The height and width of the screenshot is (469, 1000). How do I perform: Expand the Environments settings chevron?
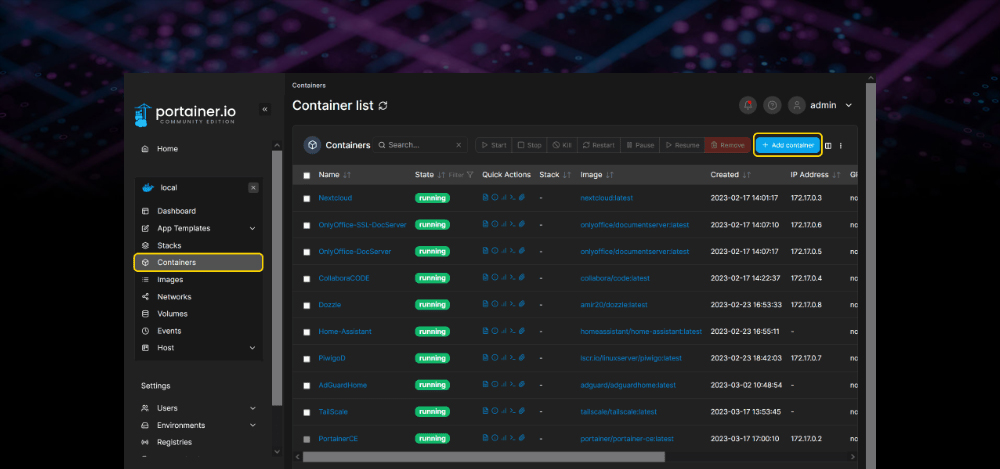(x=253, y=425)
